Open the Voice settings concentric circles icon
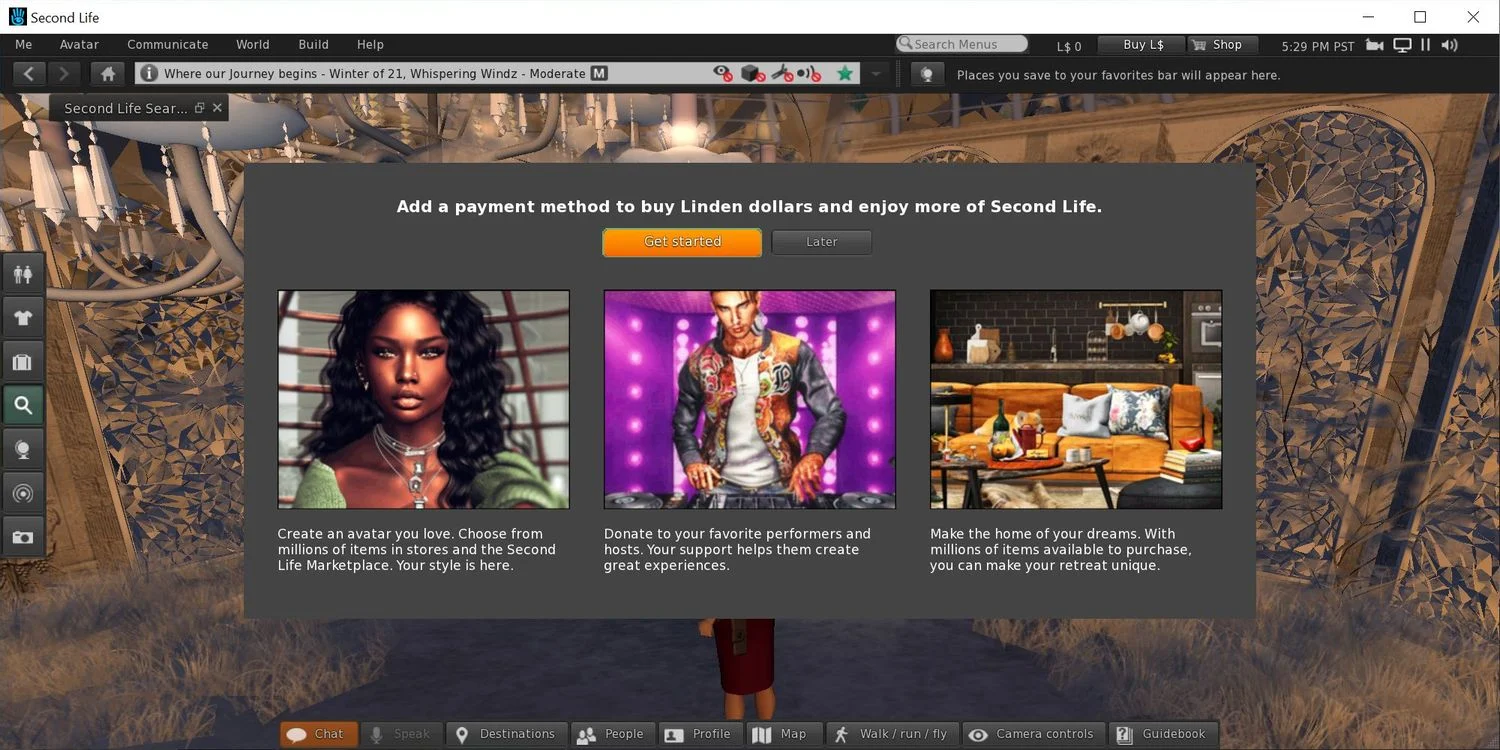The image size is (1500, 750). coord(22,493)
